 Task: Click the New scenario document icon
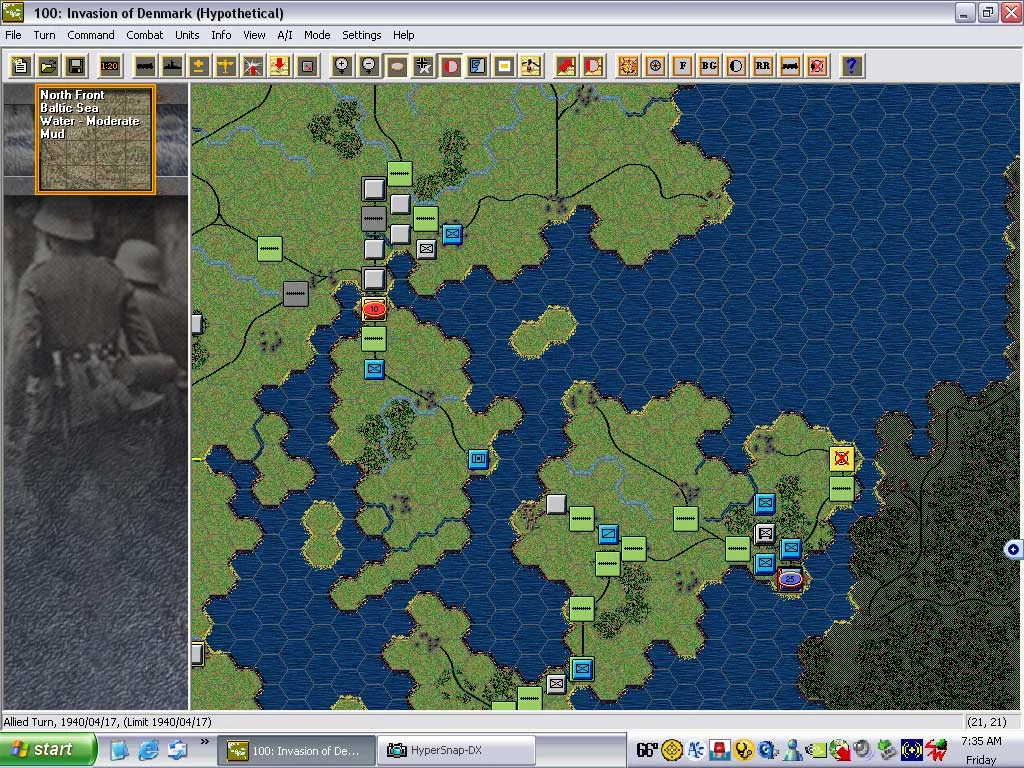[x=21, y=66]
